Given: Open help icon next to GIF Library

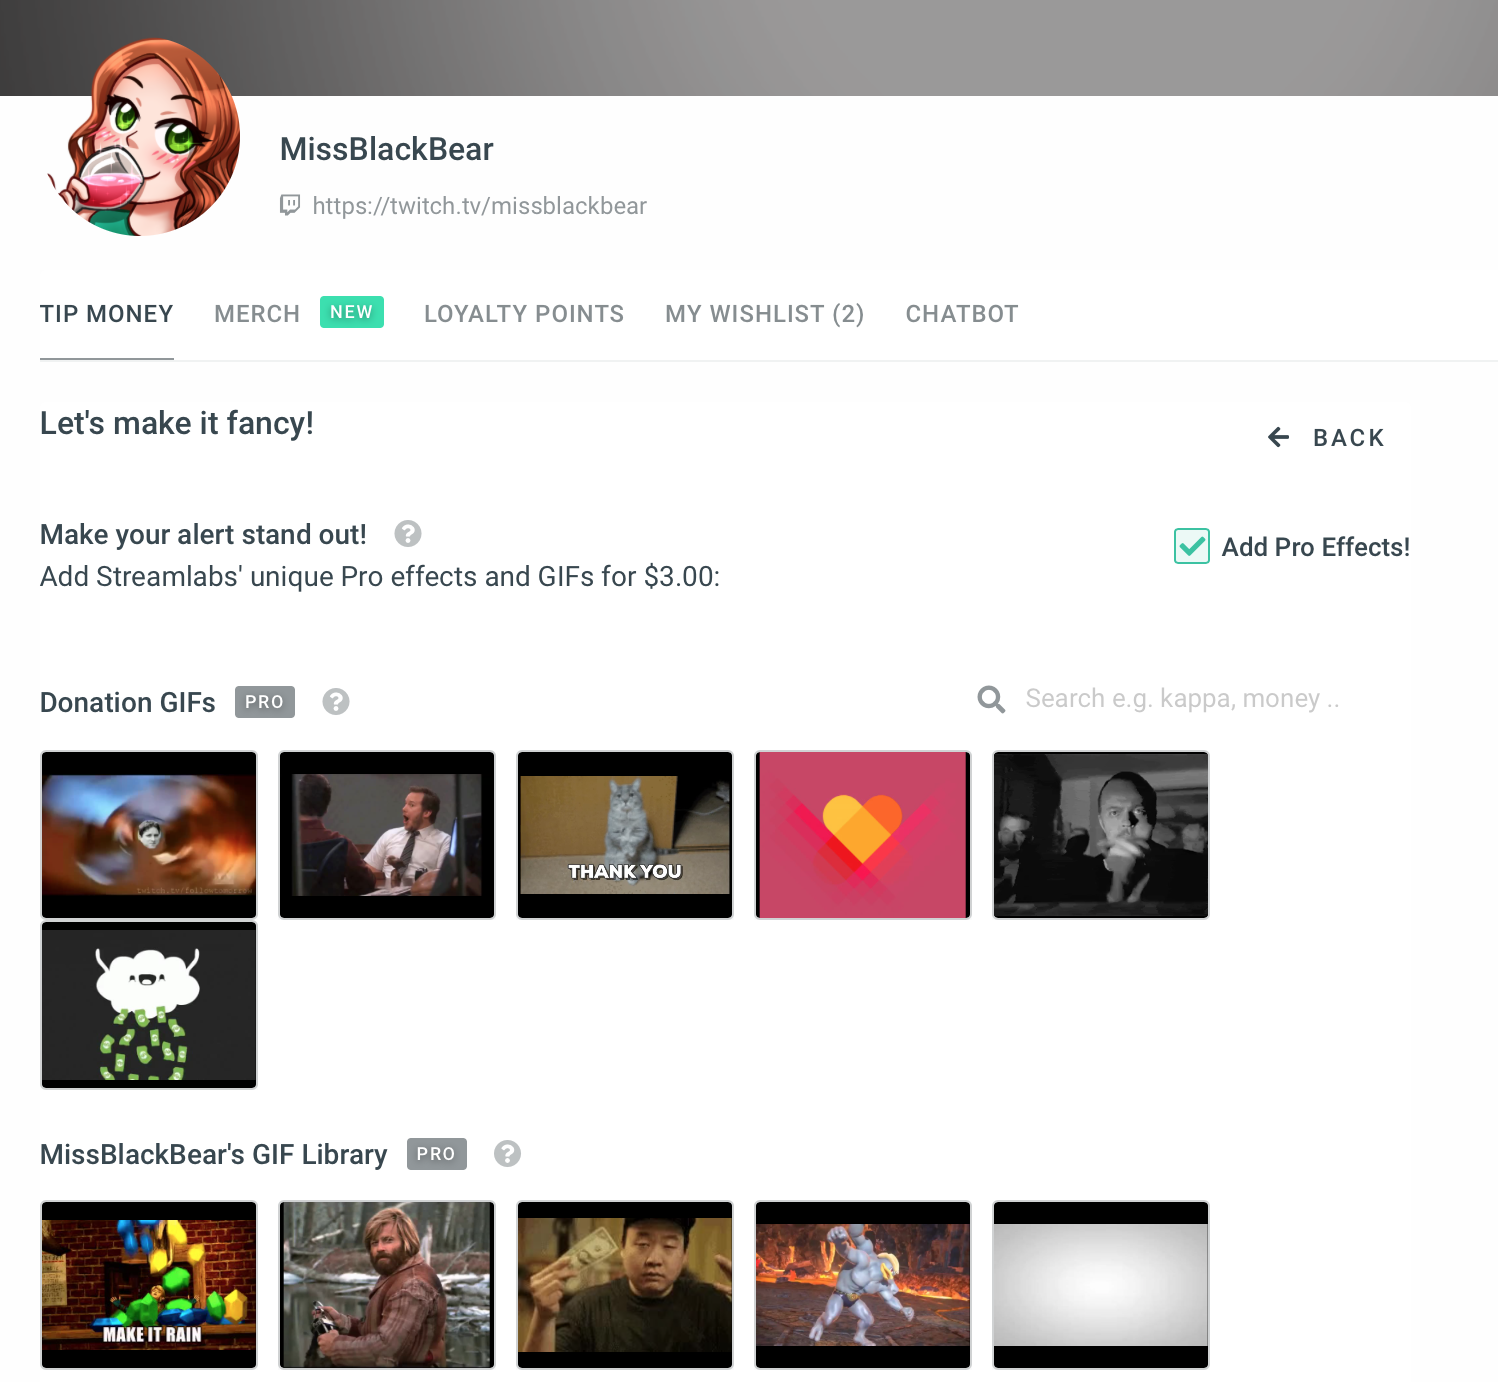Looking at the screenshot, I should tap(508, 1154).
